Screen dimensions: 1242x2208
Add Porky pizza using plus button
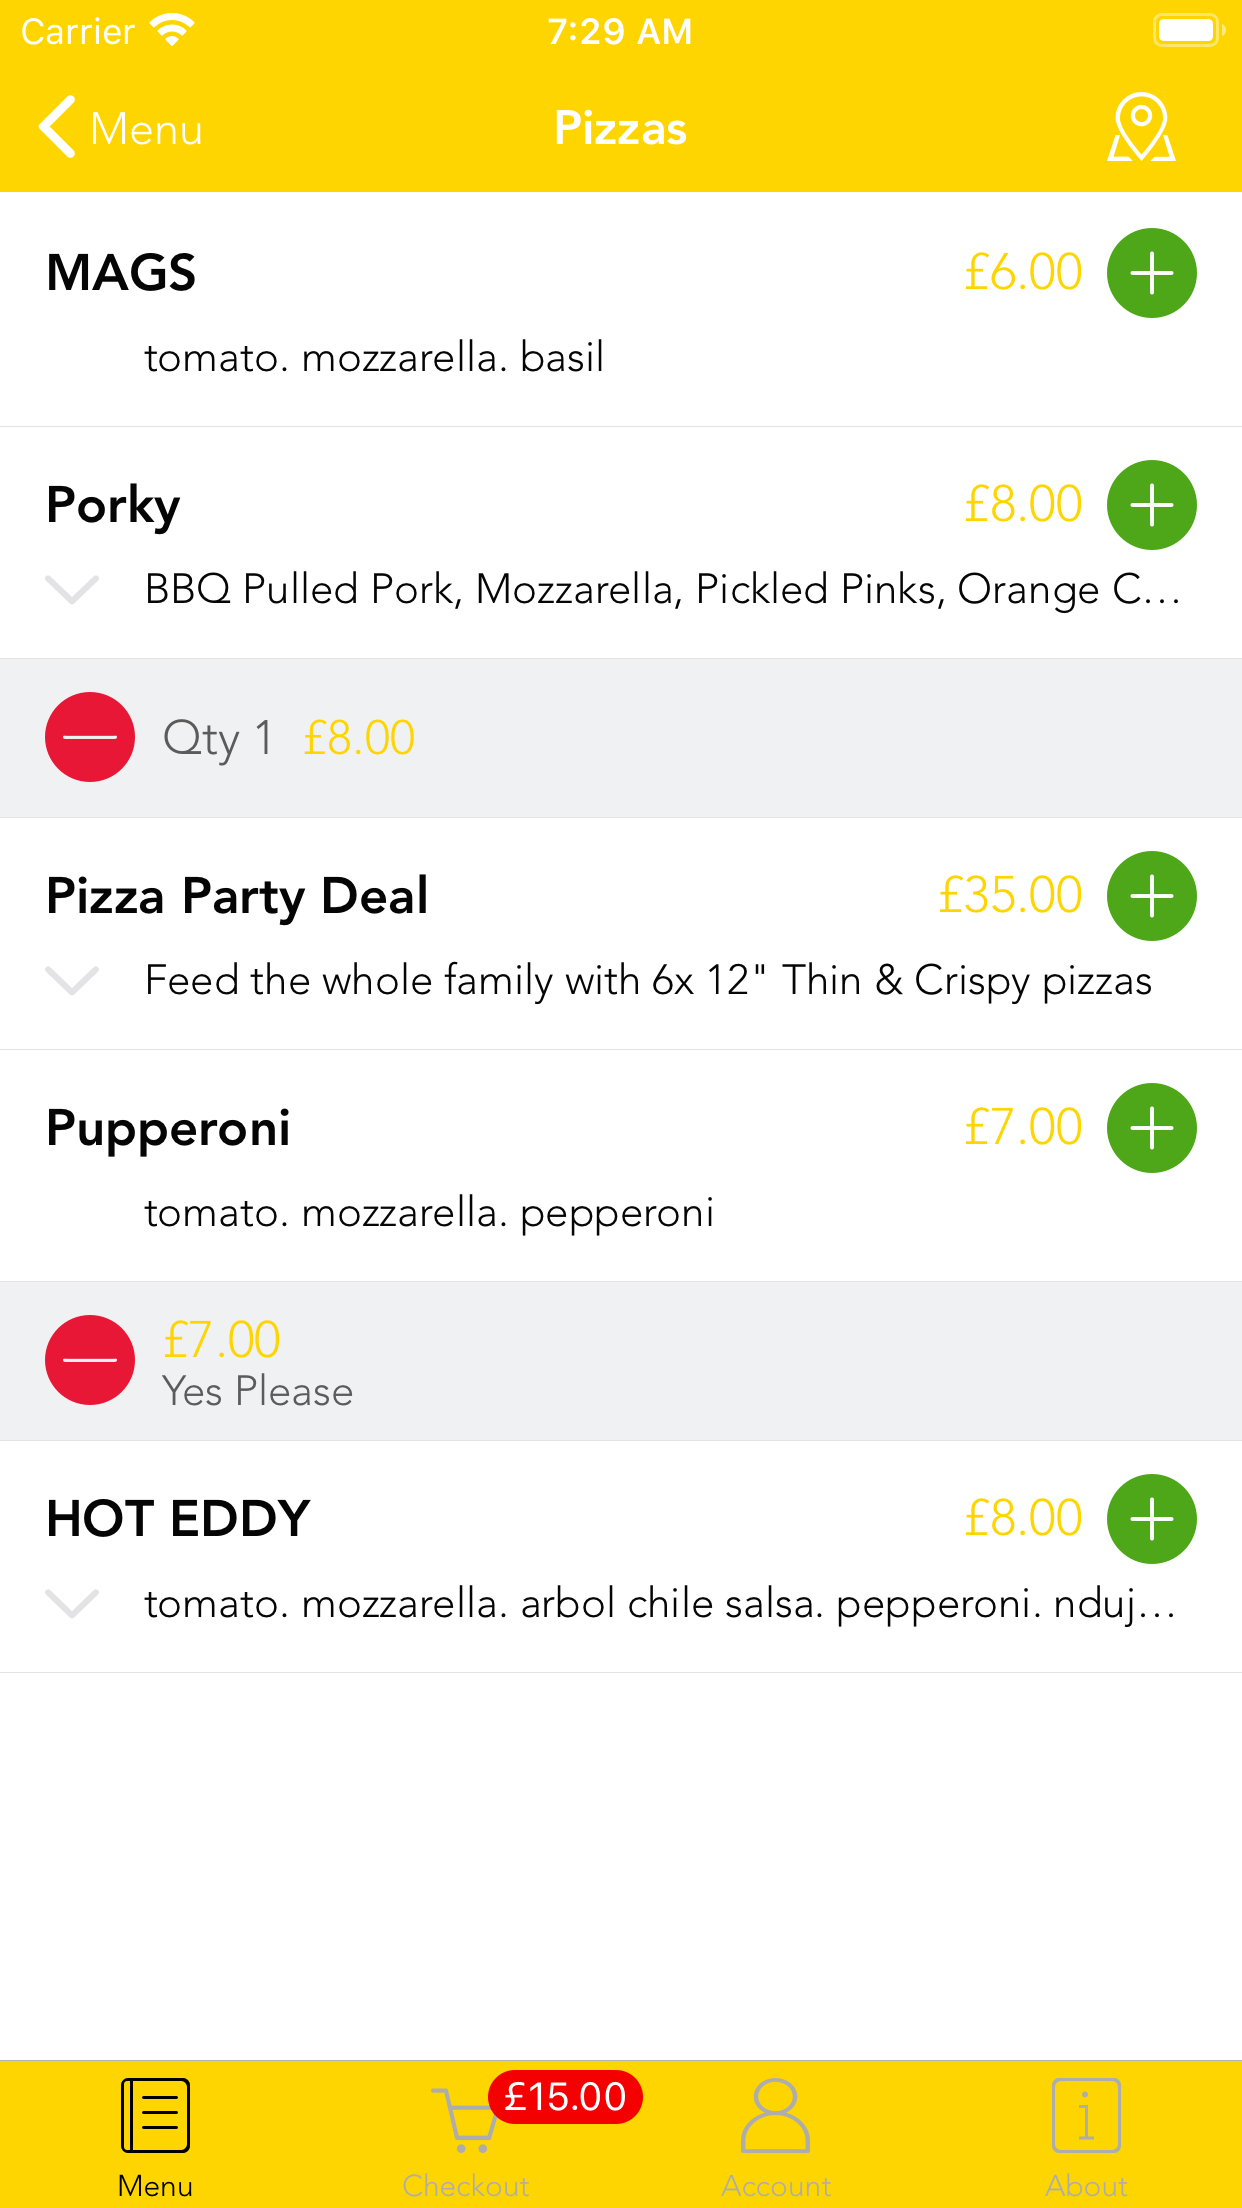(1151, 505)
